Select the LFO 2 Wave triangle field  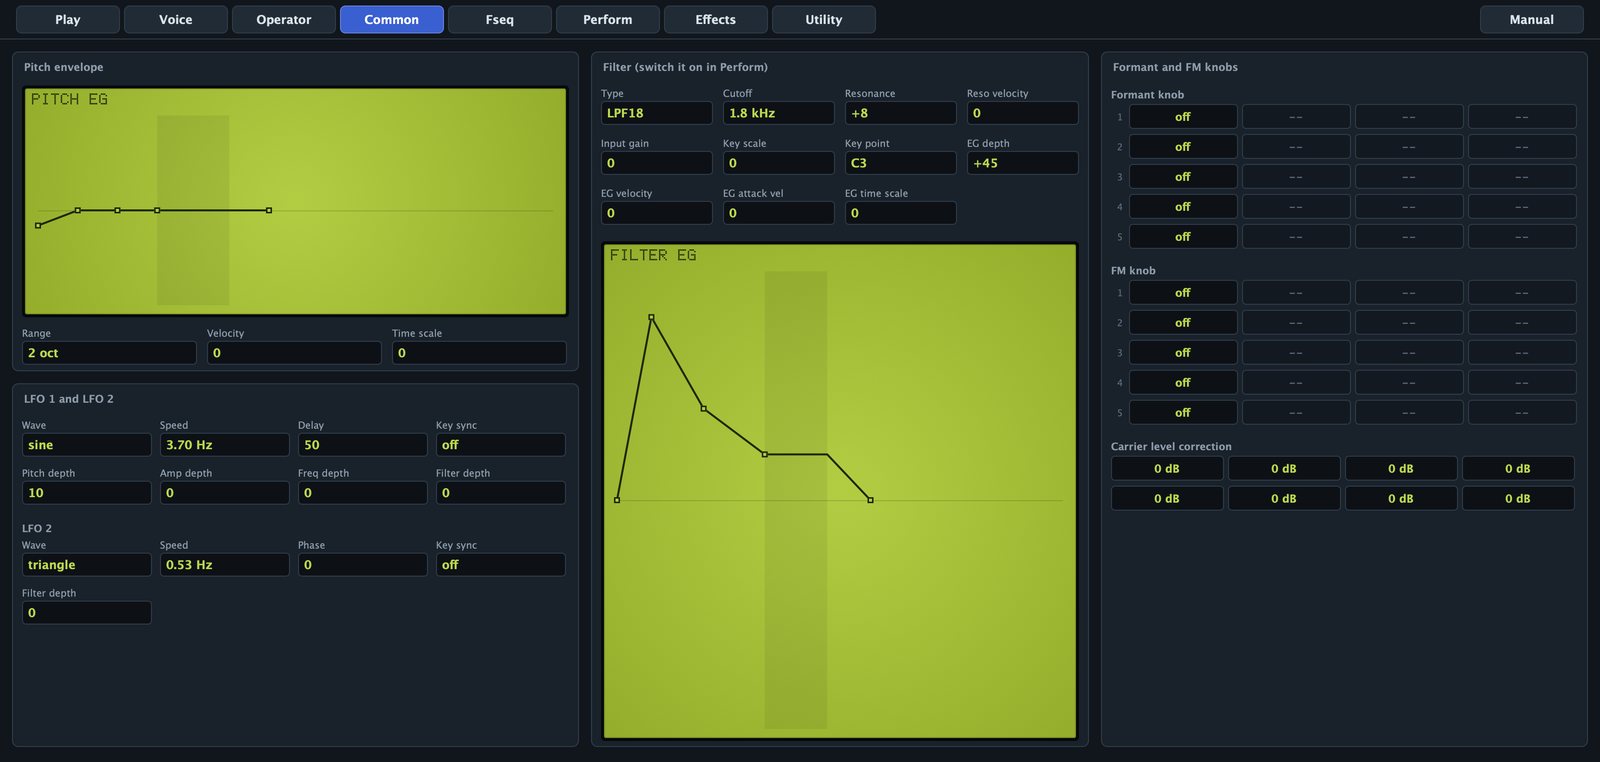click(x=87, y=565)
